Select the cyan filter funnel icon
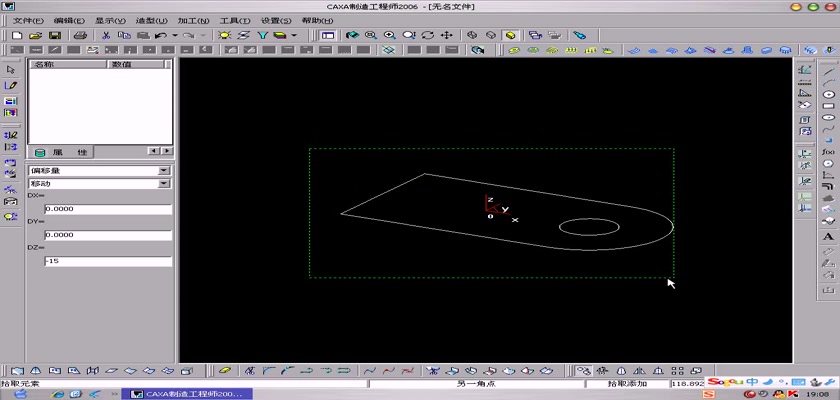This screenshot has height=400, width=840. point(262,35)
